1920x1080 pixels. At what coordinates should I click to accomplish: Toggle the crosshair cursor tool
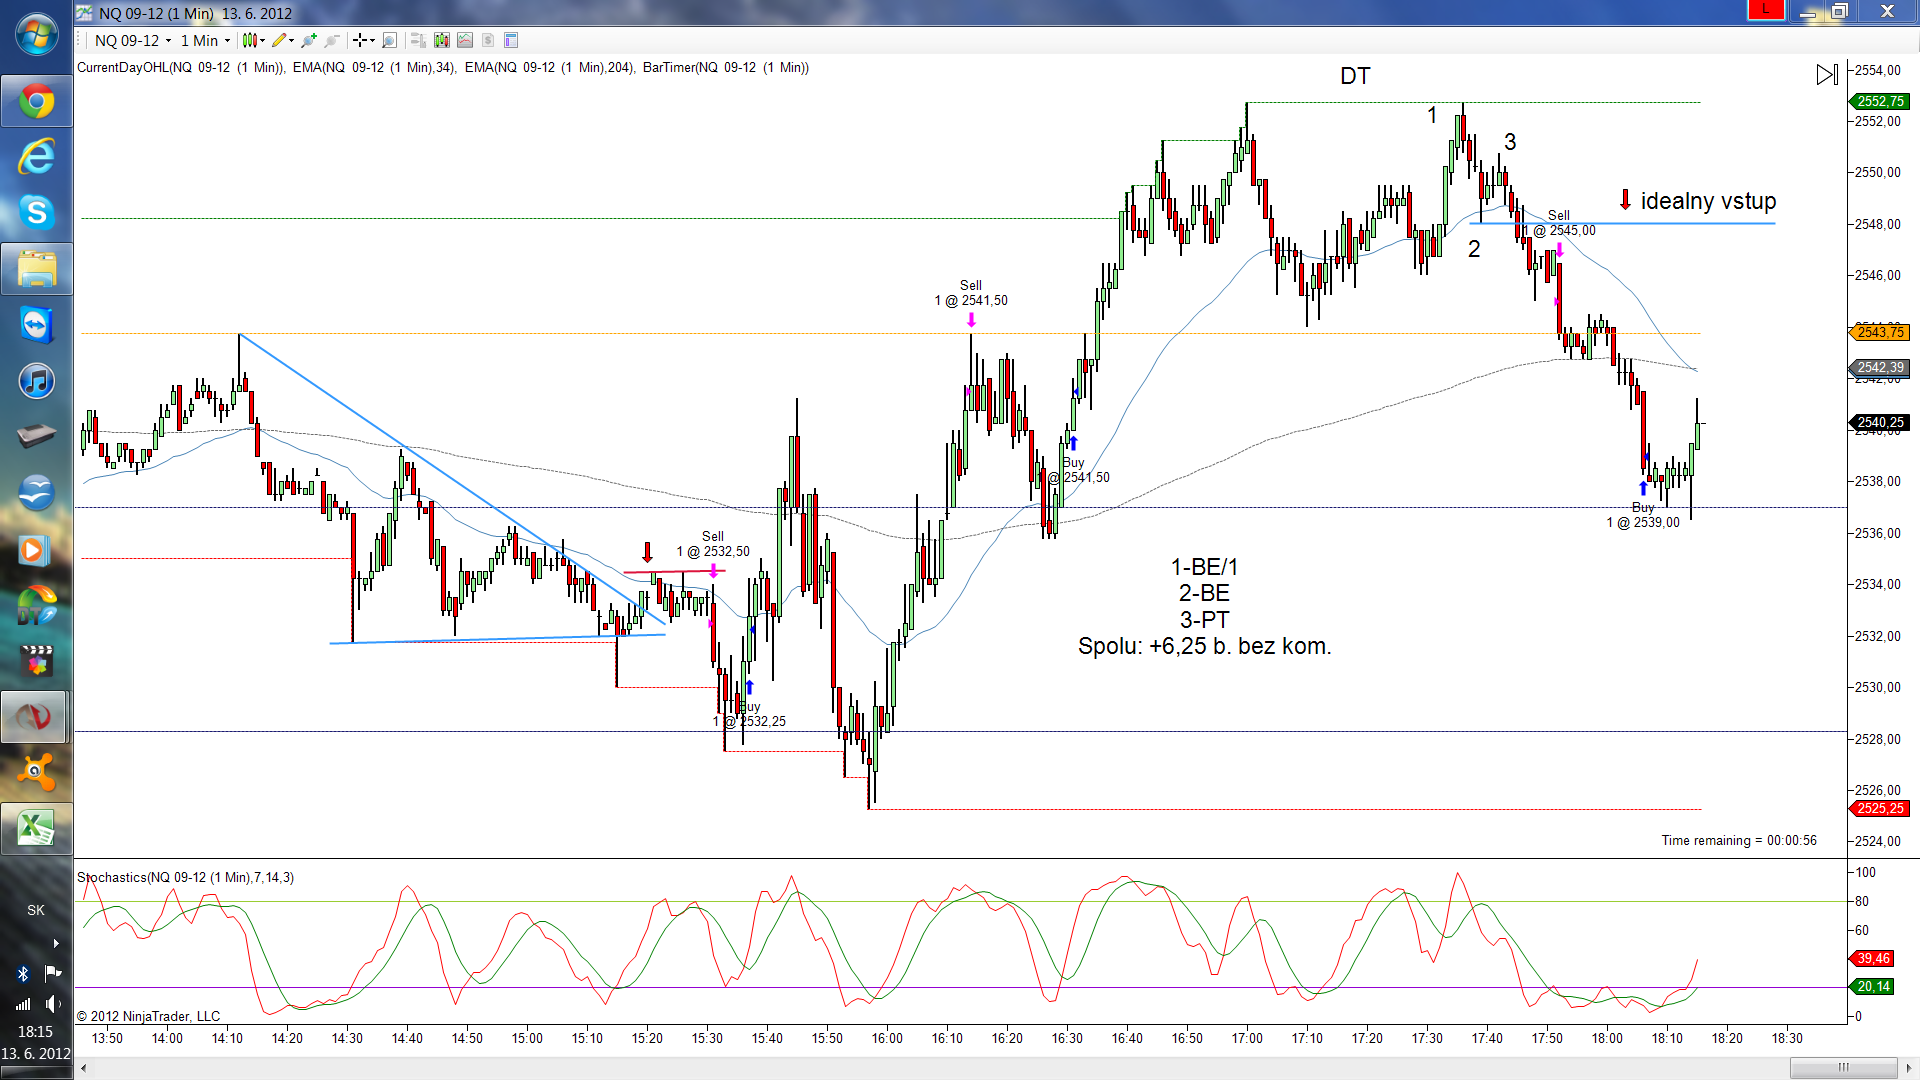click(362, 41)
